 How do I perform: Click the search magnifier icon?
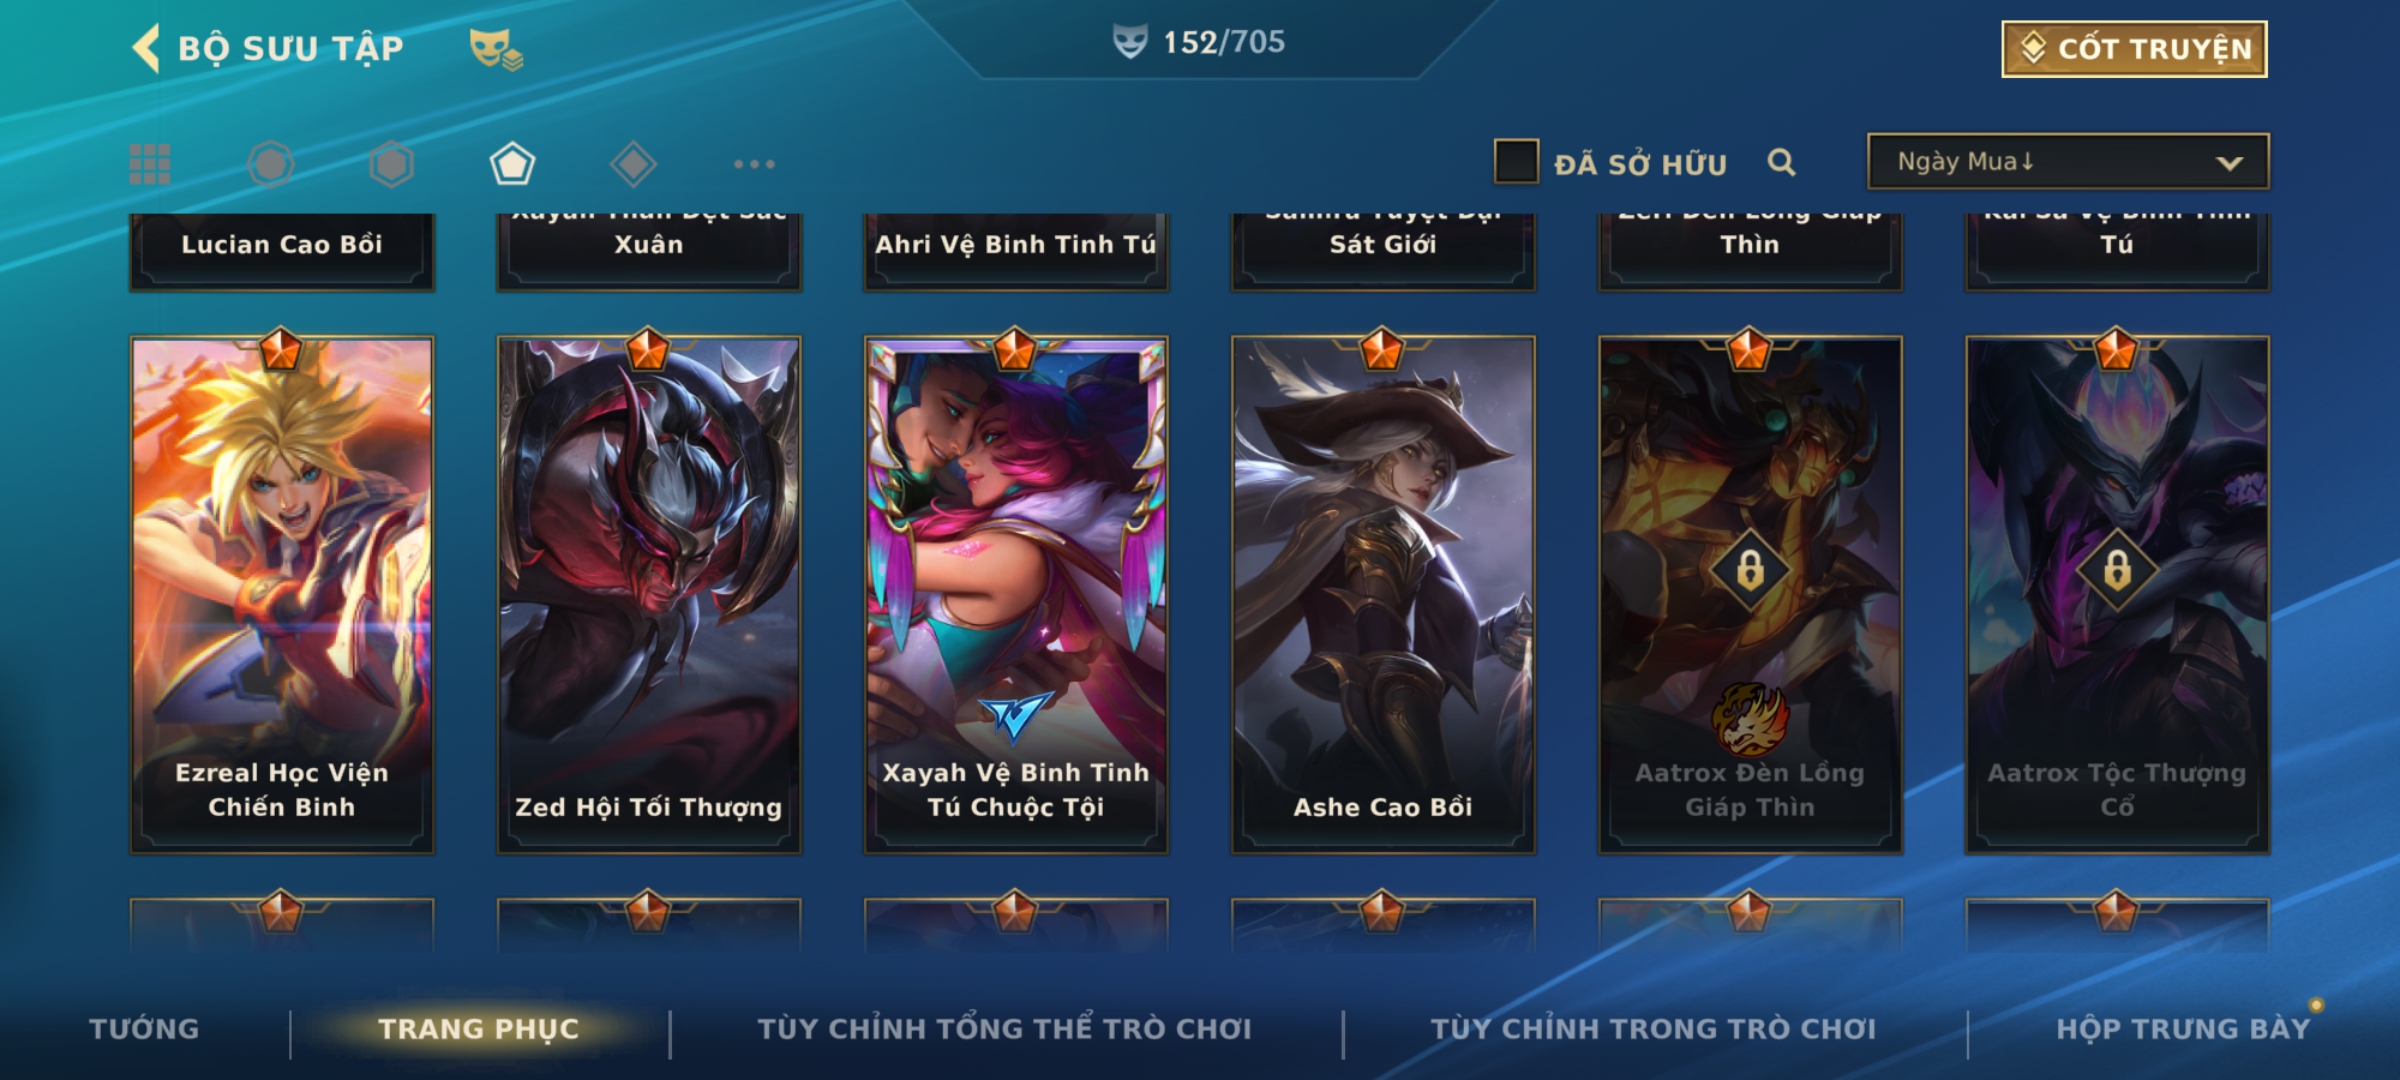(1781, 162)
